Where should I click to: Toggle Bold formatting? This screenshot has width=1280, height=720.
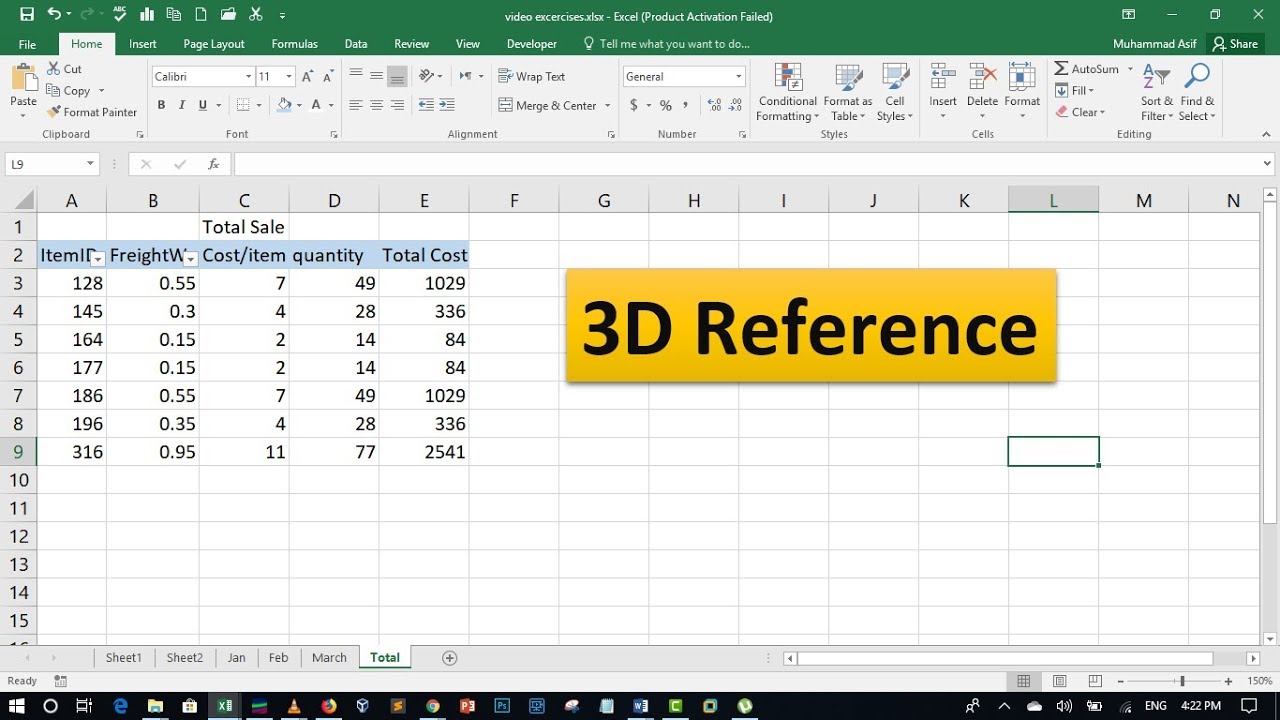point(161,105)
